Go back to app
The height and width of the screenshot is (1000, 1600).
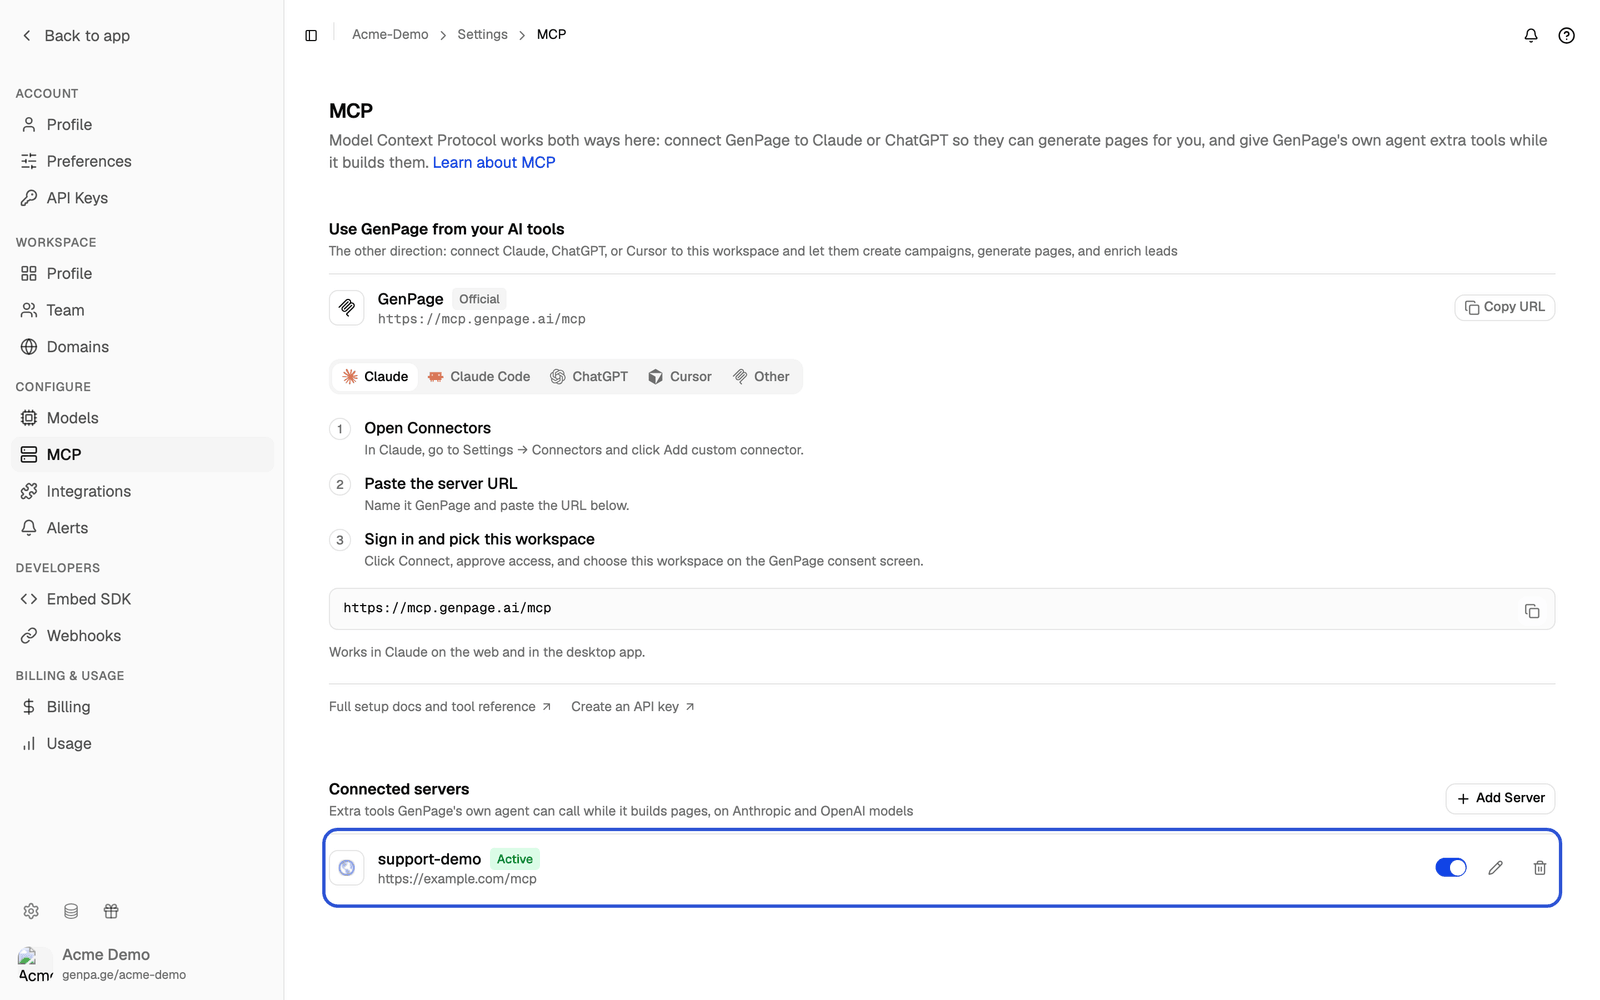(76, 36)
